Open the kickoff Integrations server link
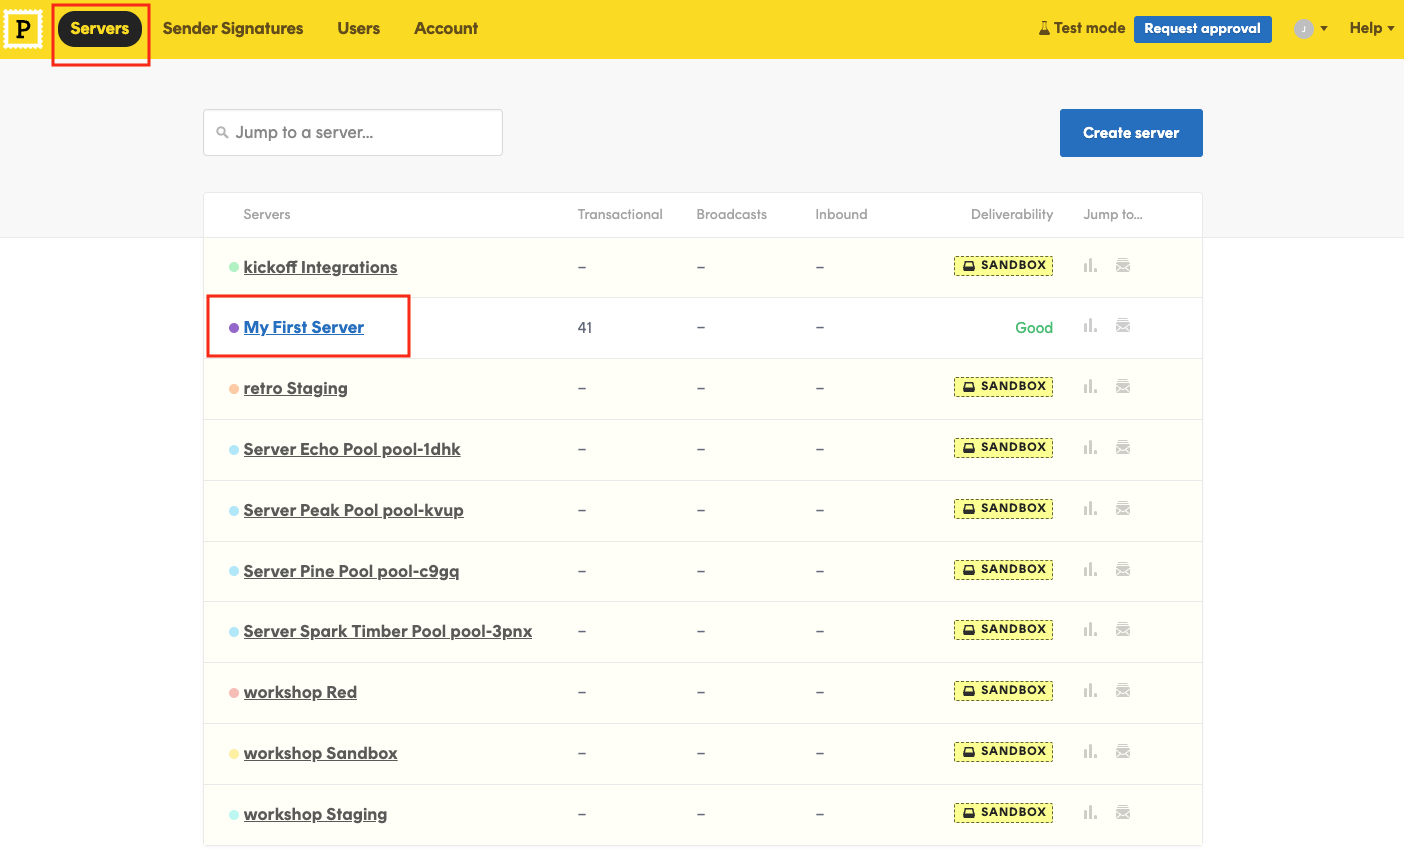 click(320, 267)
